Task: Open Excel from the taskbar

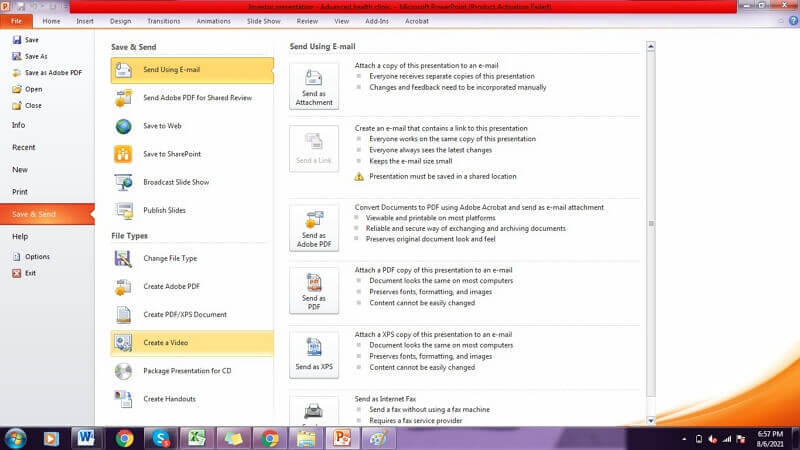Action: coord(196,438)
